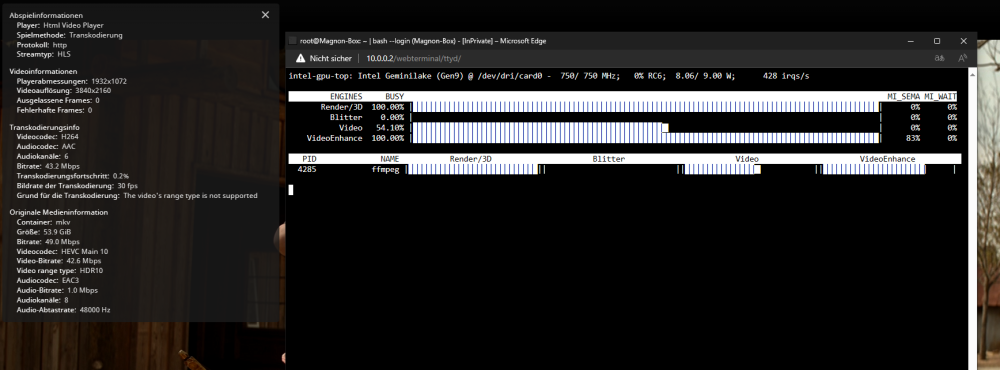The height and width of the screenshot is (370, 1000).
Task: Click the 'Fehlerhafte Frames: 0' line
Action: [54, 110]
